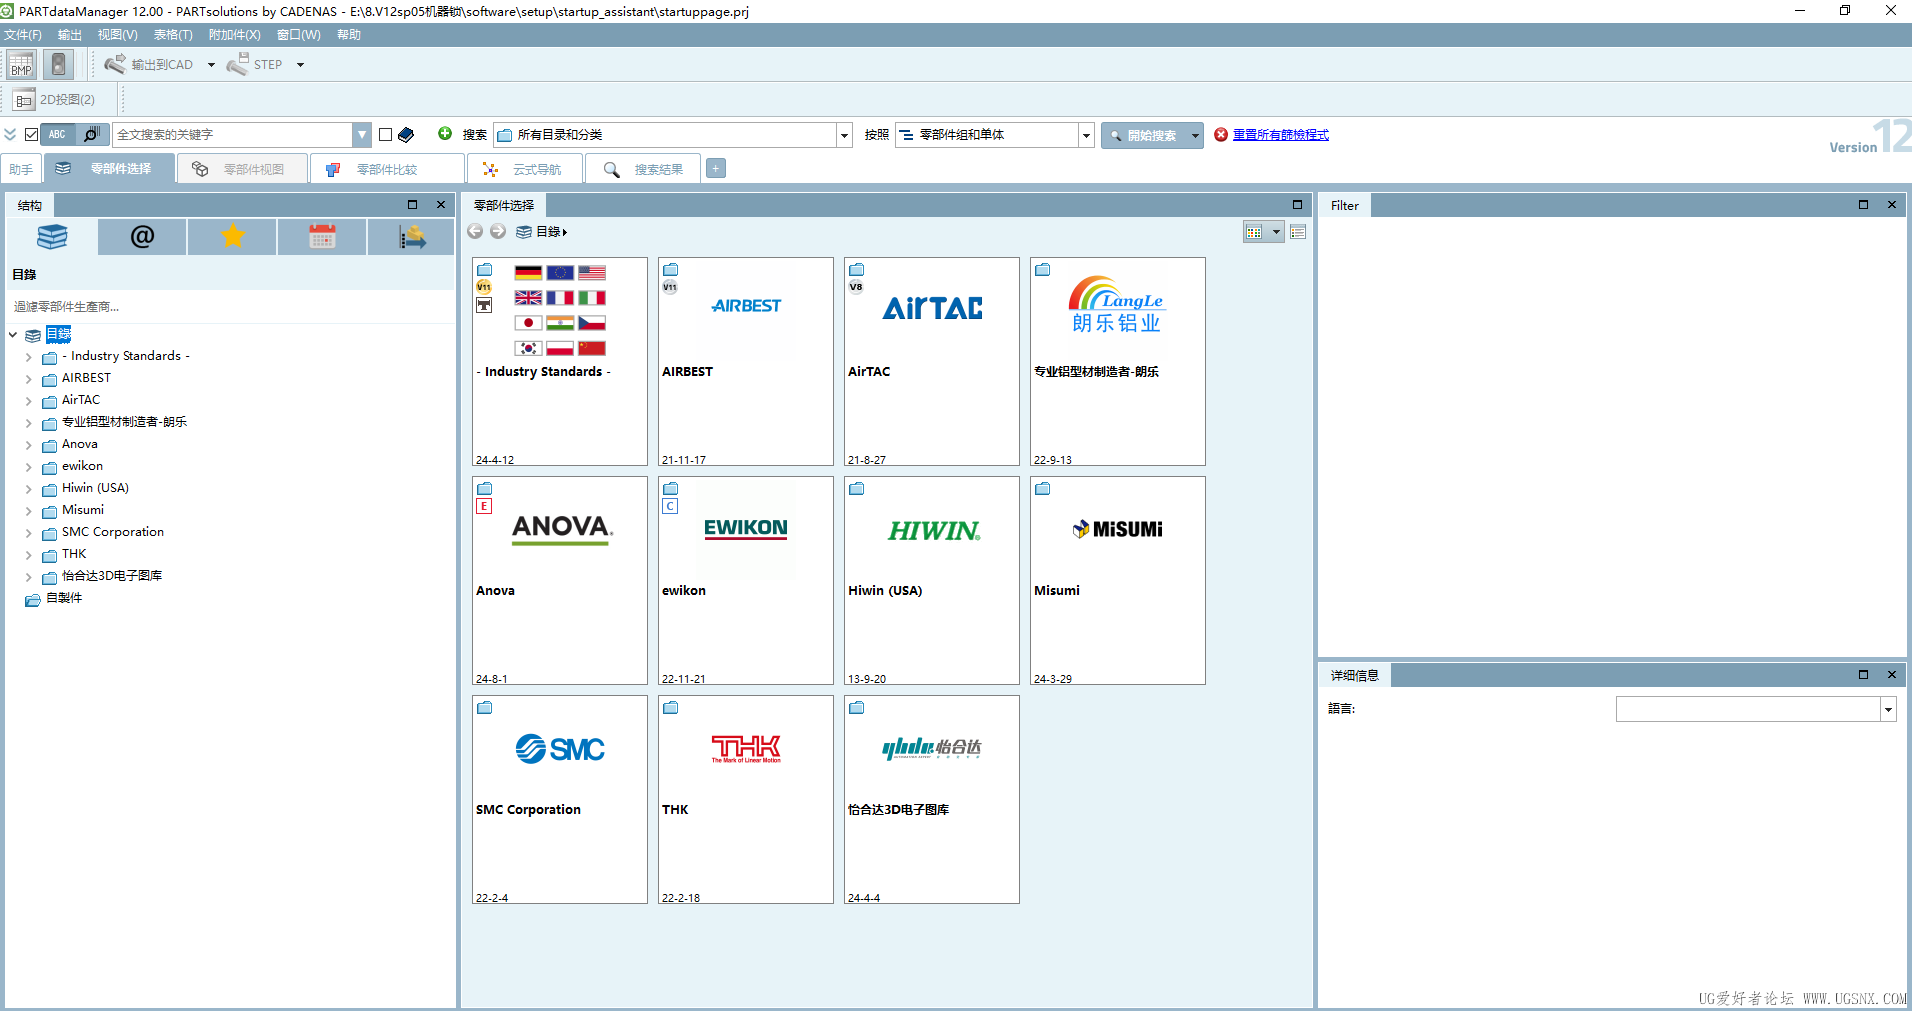Switch to the 零部件比较 tab

(x=386, y=169)
